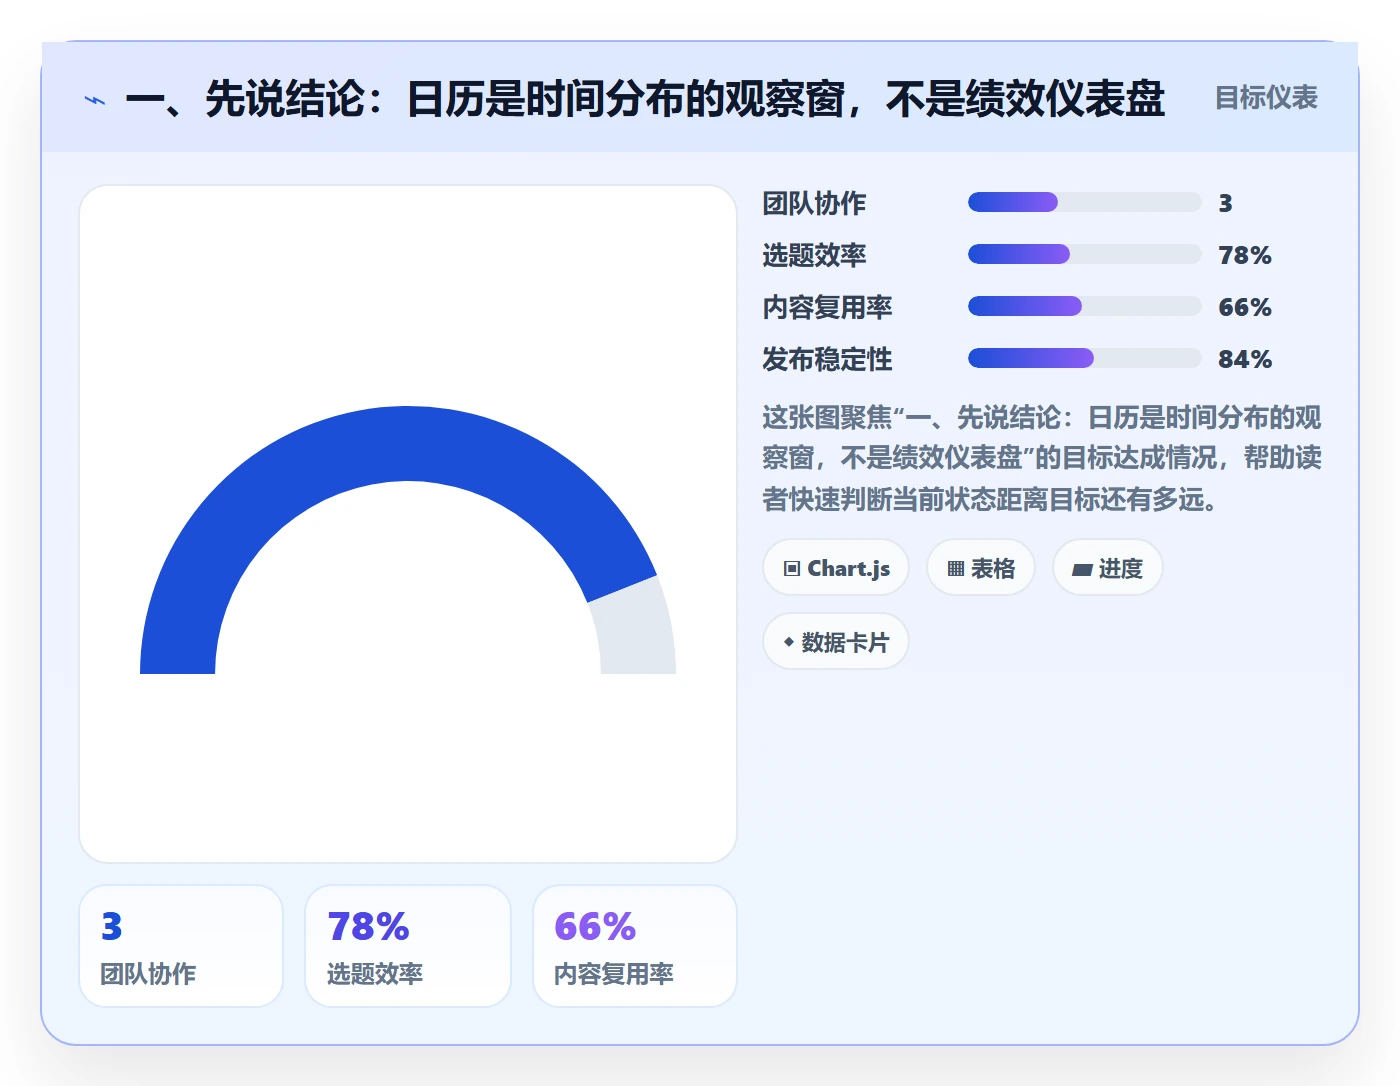This screenshot has height=1086, width=1400.
Task: Click the 内容复用率 progress bar
Action: click(x=1084, y=306)
